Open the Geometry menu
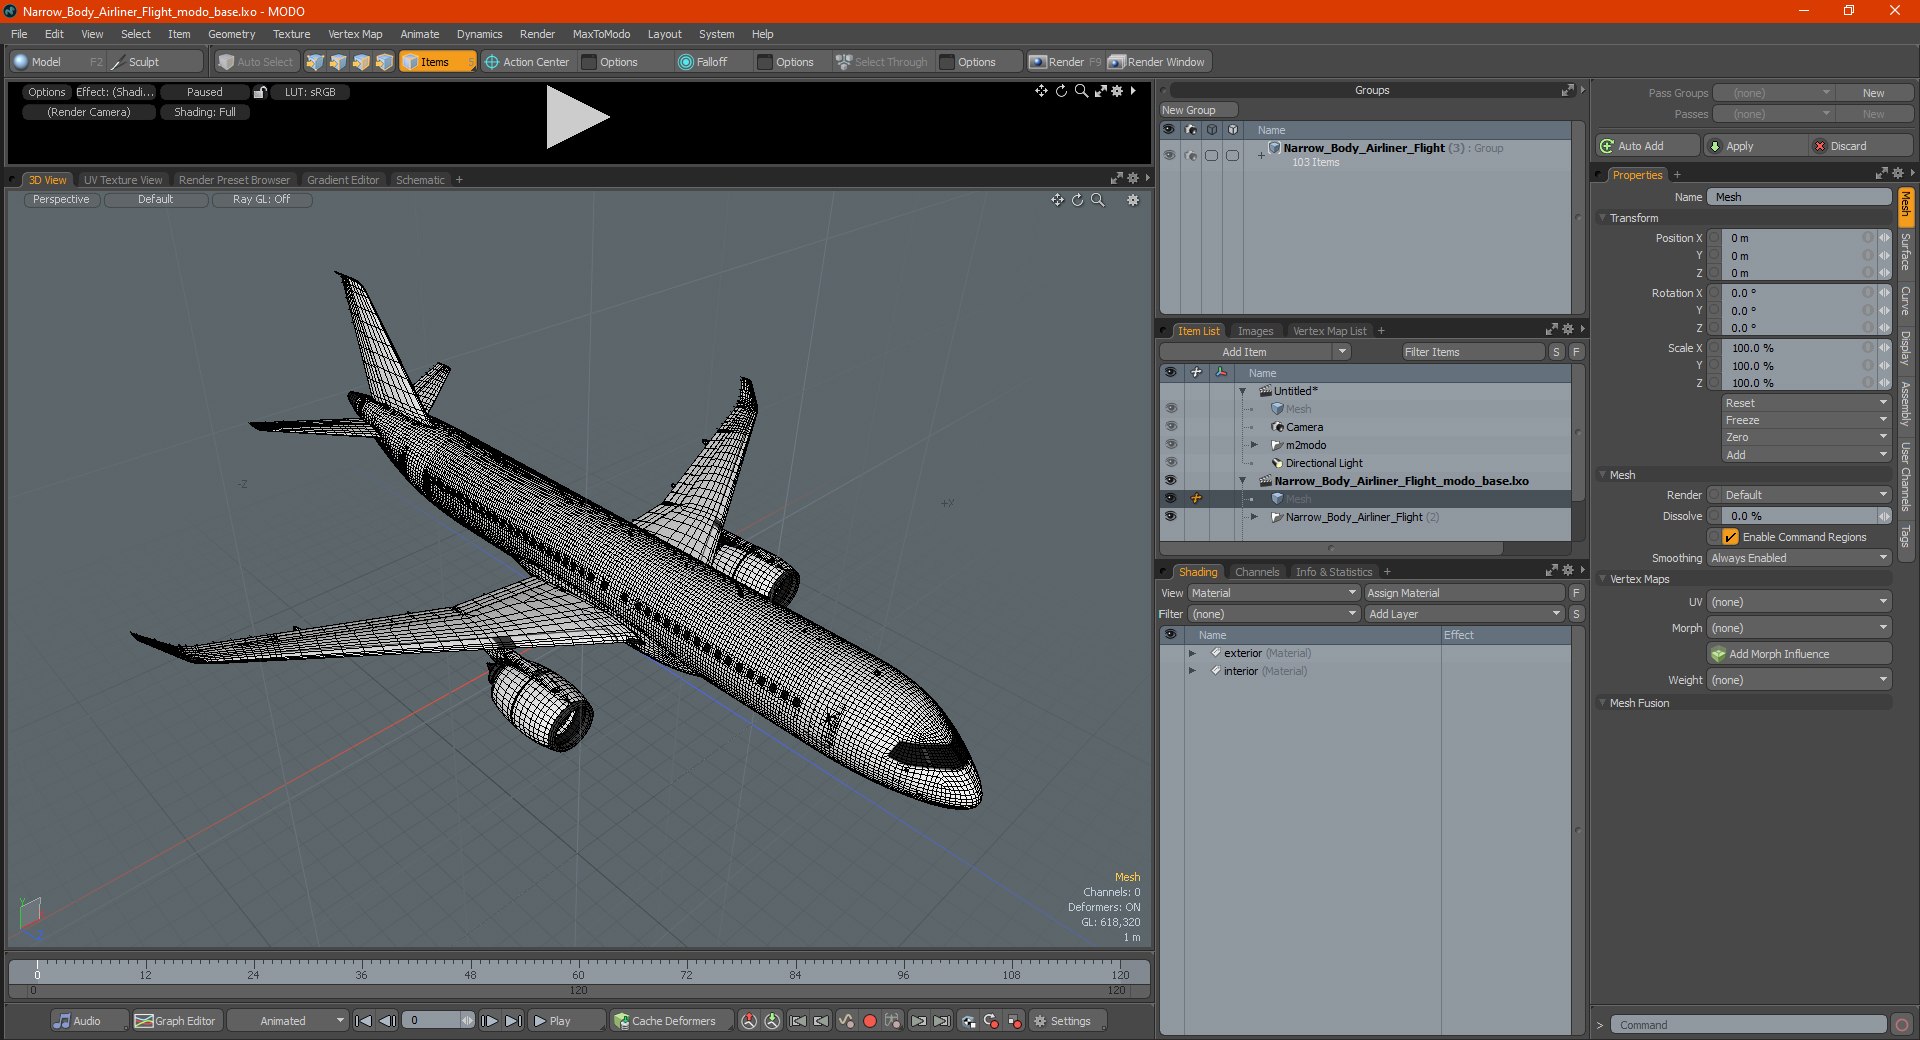1920x1040 pixels. 231,34
